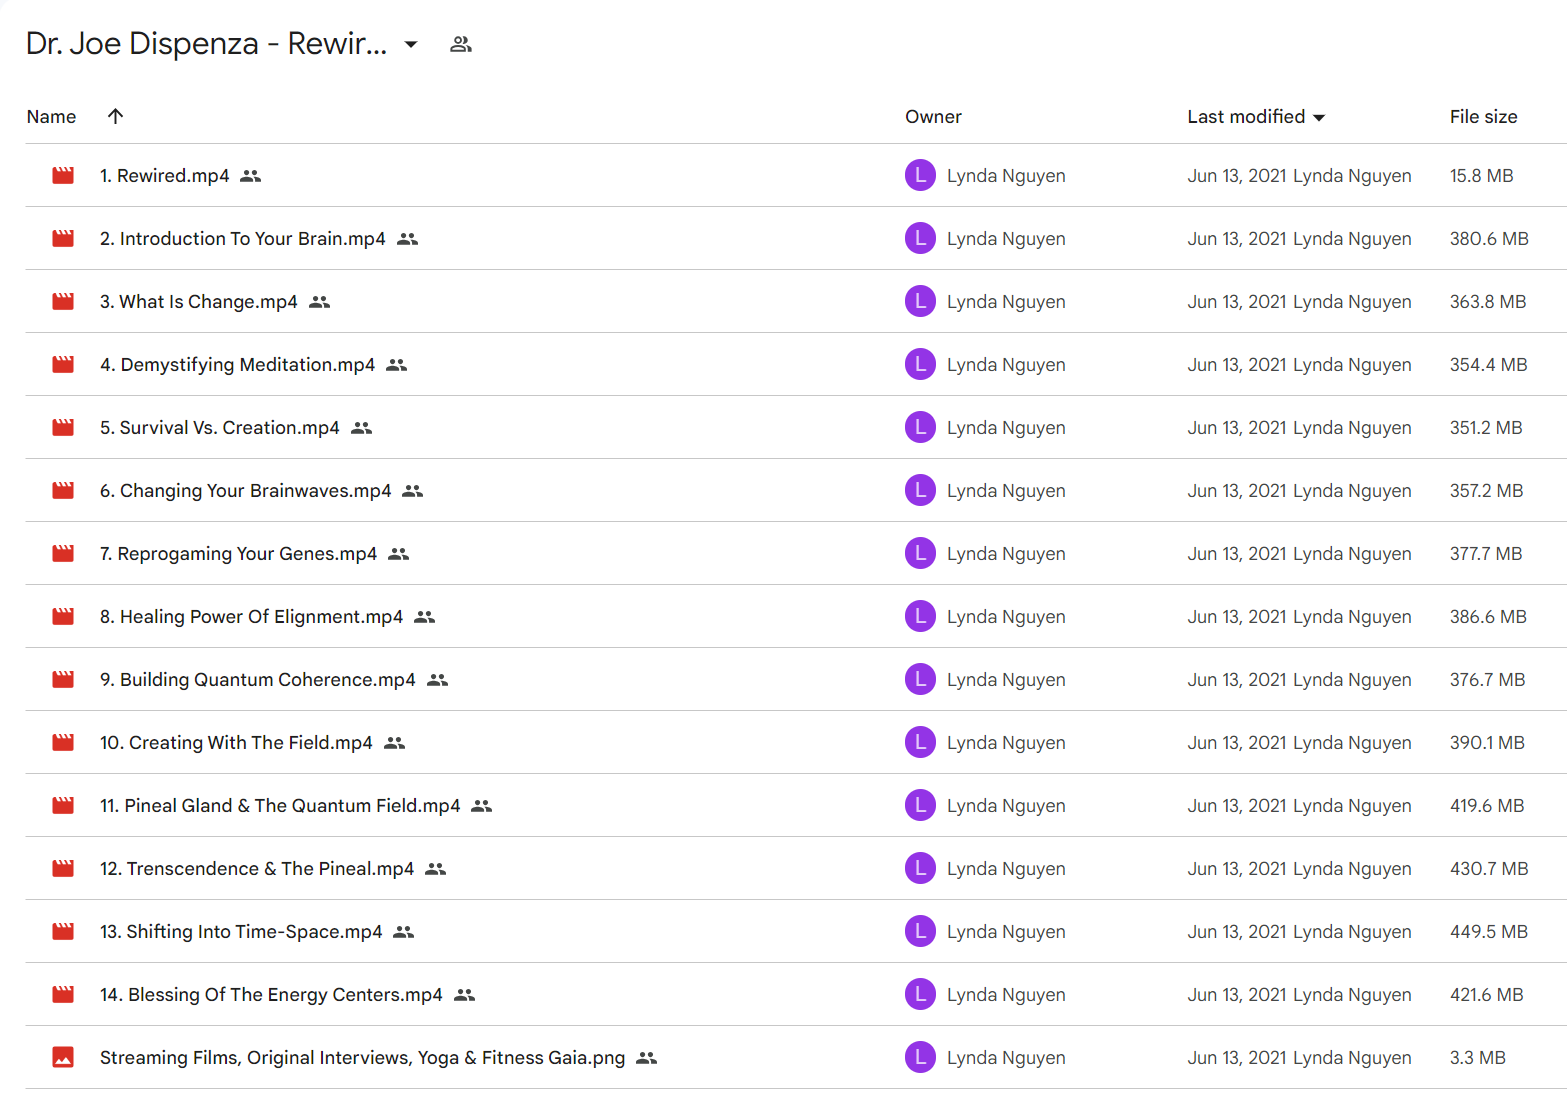Click video icon of 14. Blessing Of The Energy Centers
1567x1110 pixels.
pos(63,994)
